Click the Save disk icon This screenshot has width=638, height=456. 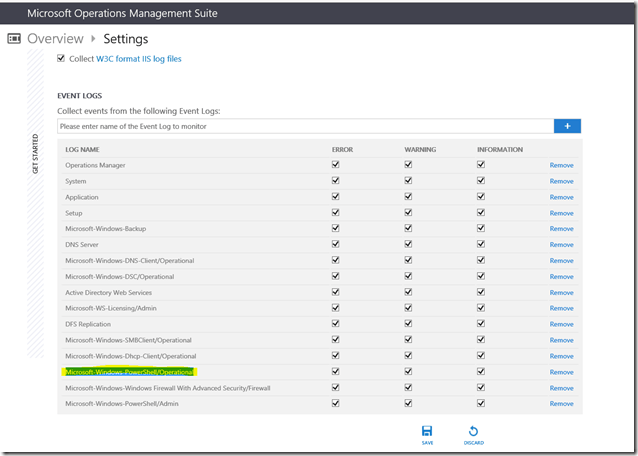[x=427, y=430]
